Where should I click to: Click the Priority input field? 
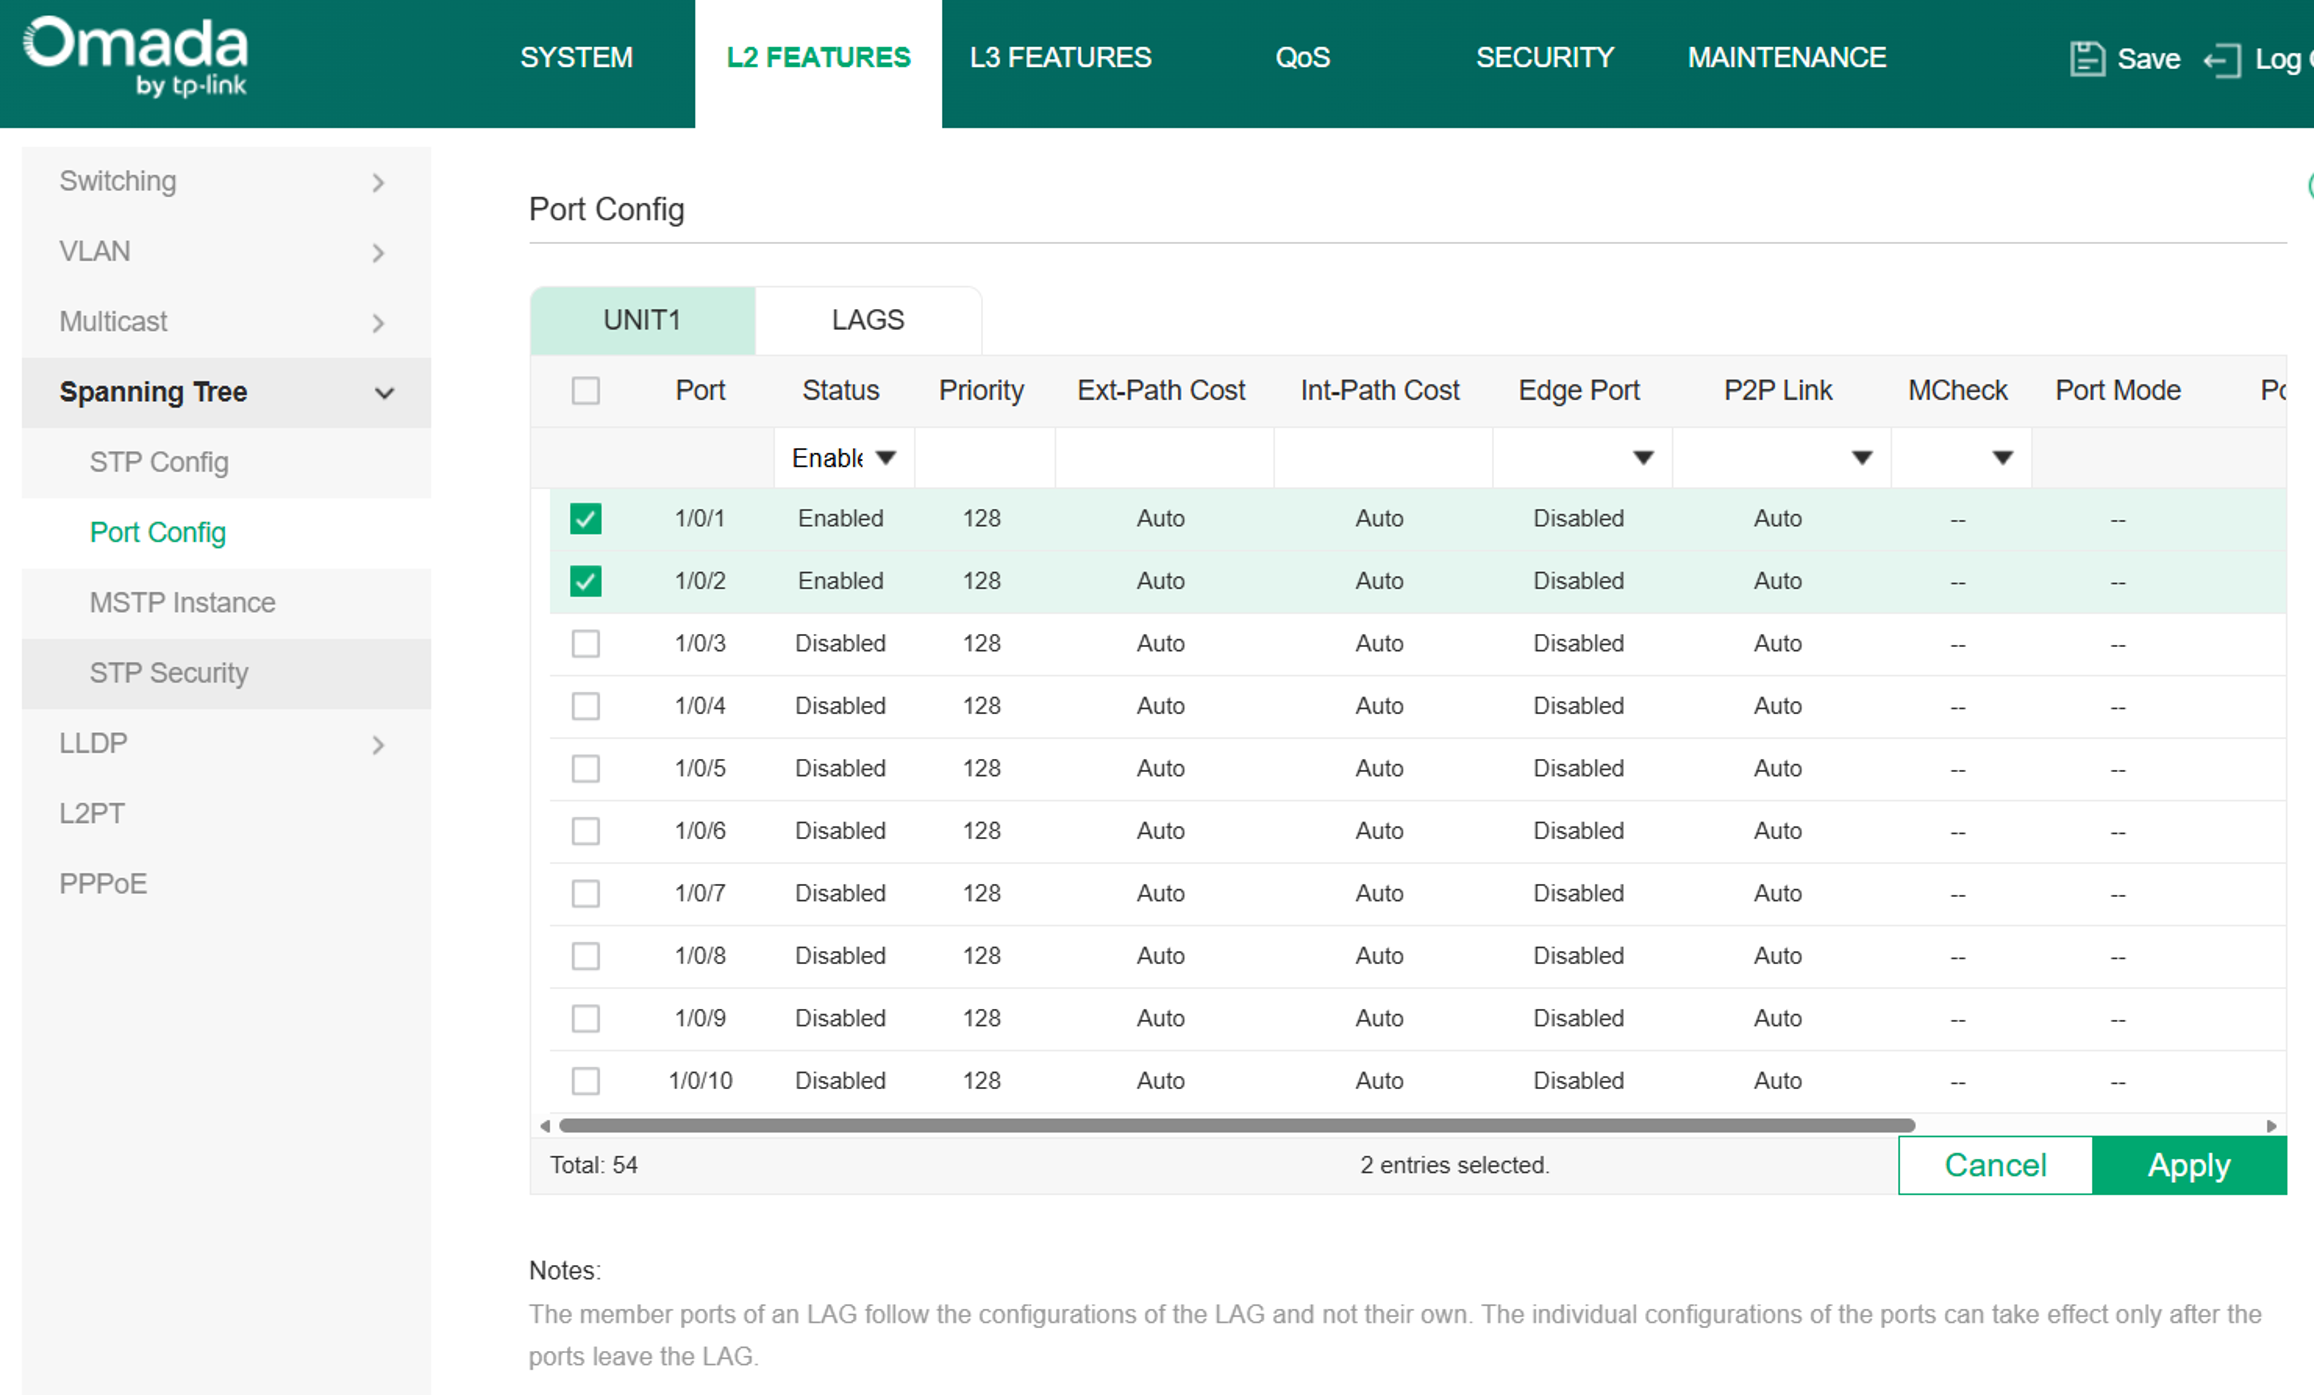pos(984,458)
